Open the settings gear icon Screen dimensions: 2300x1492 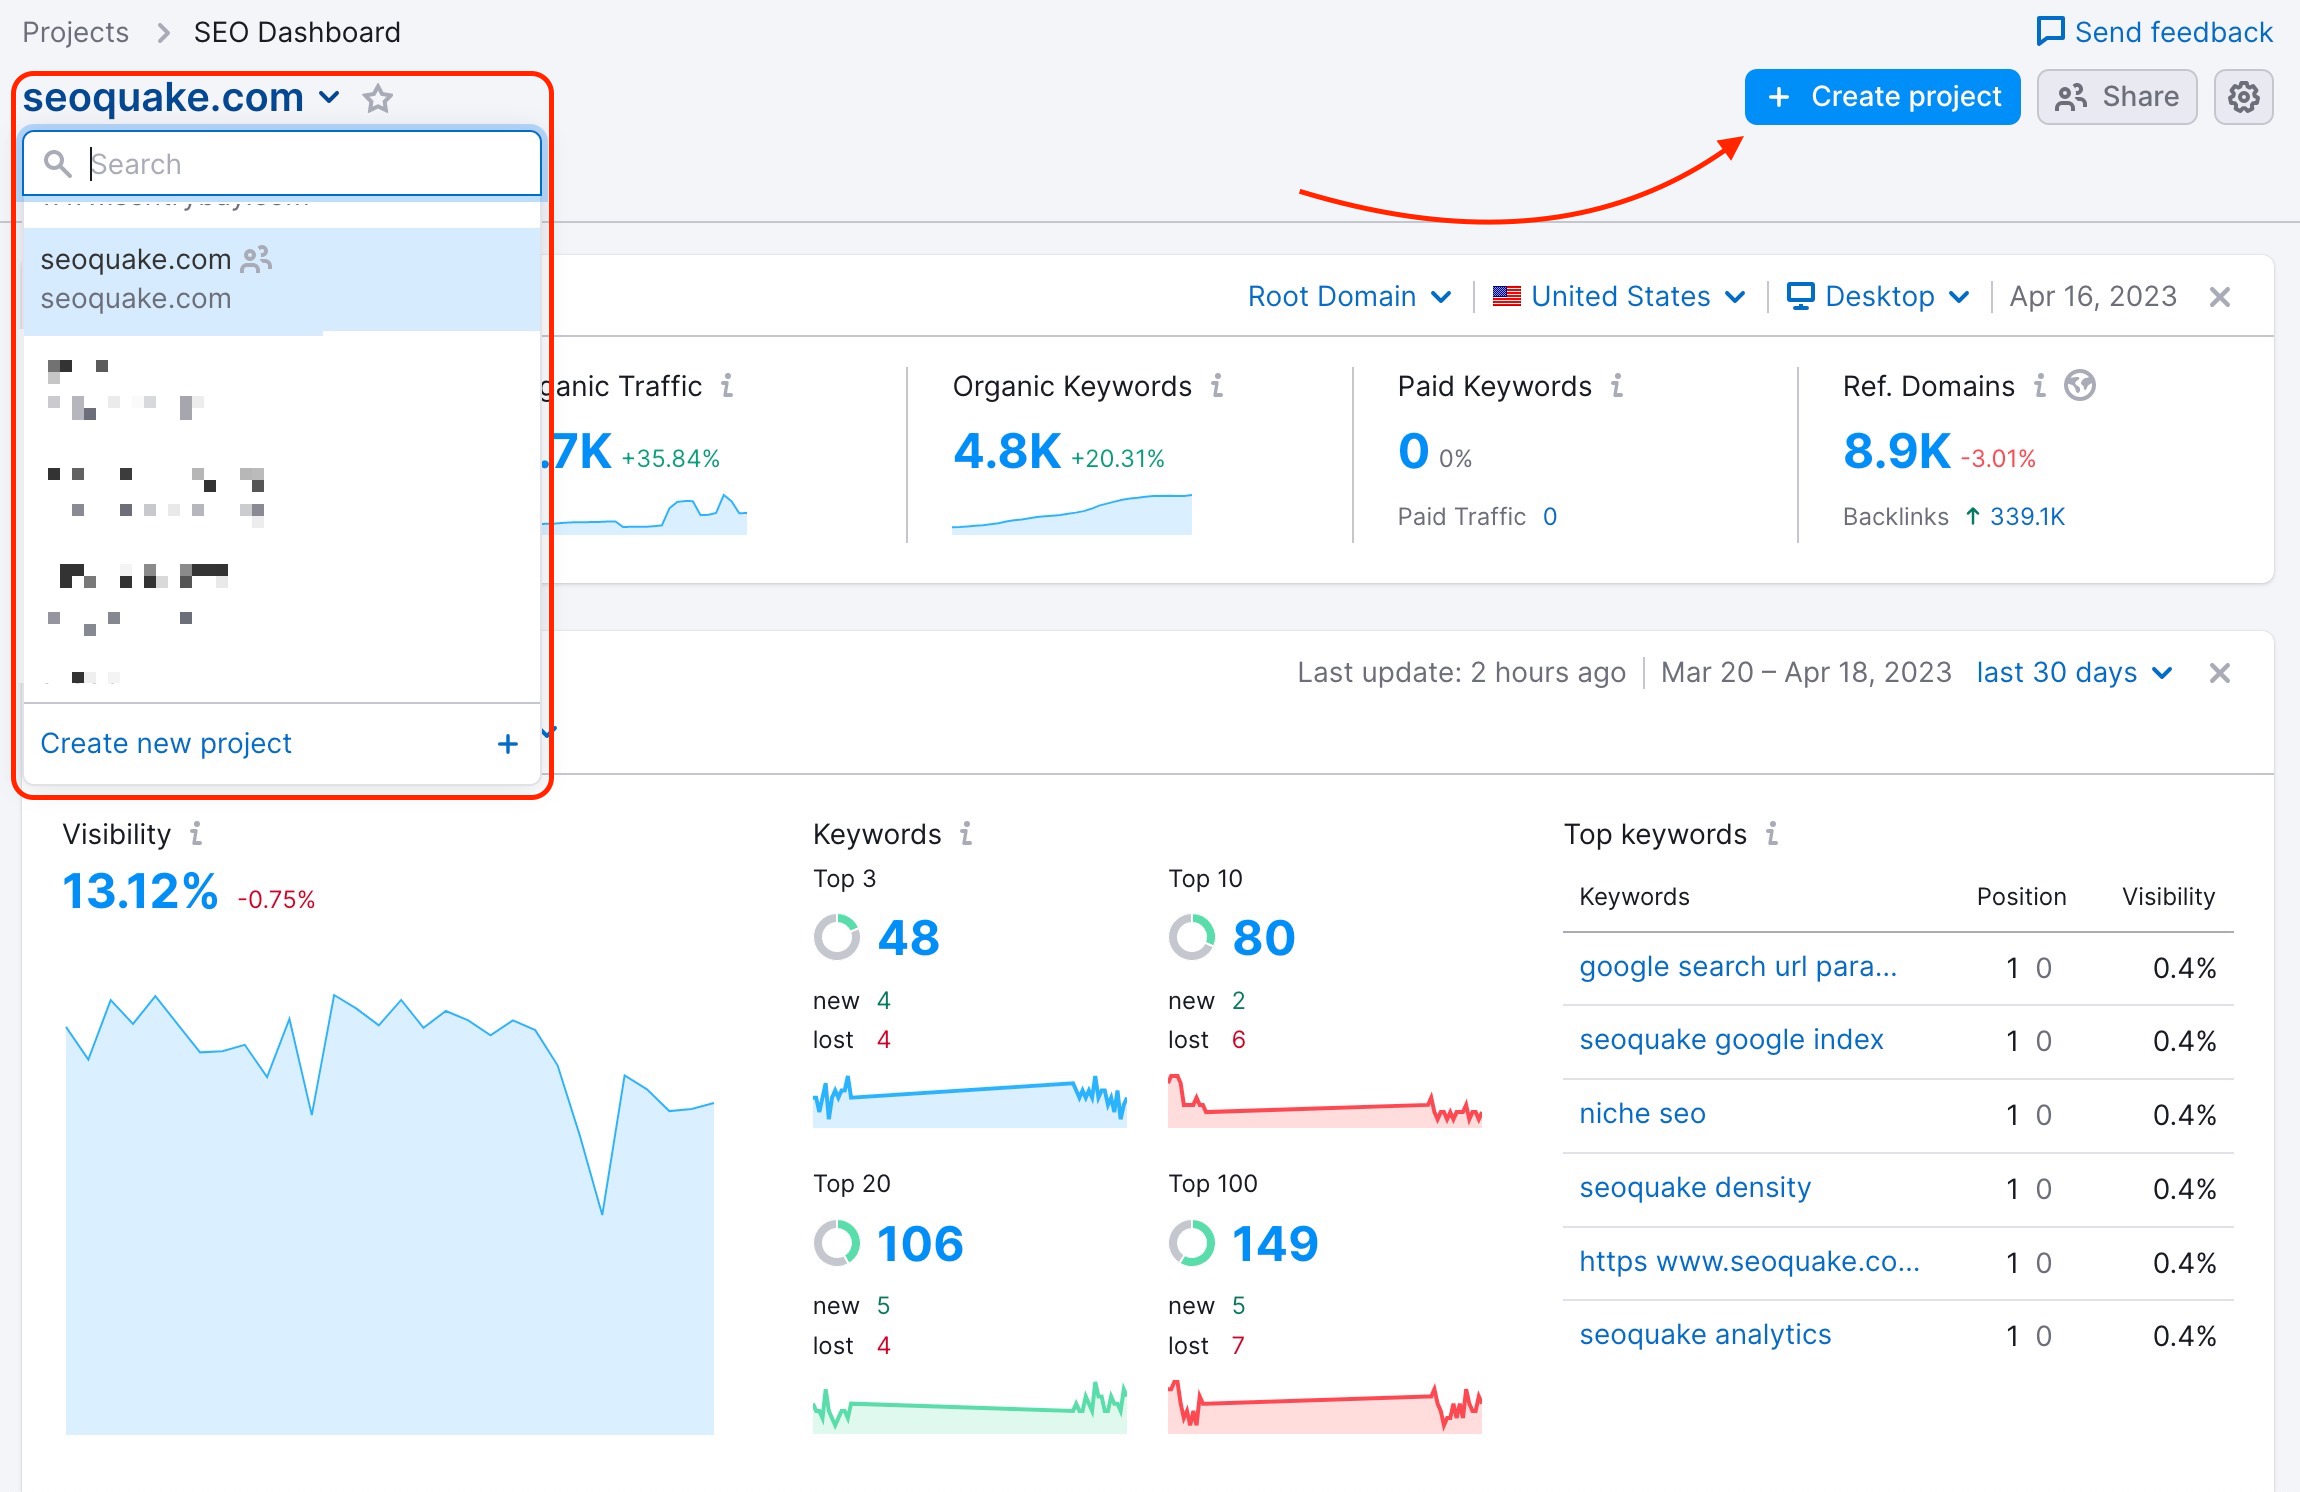2243,97
